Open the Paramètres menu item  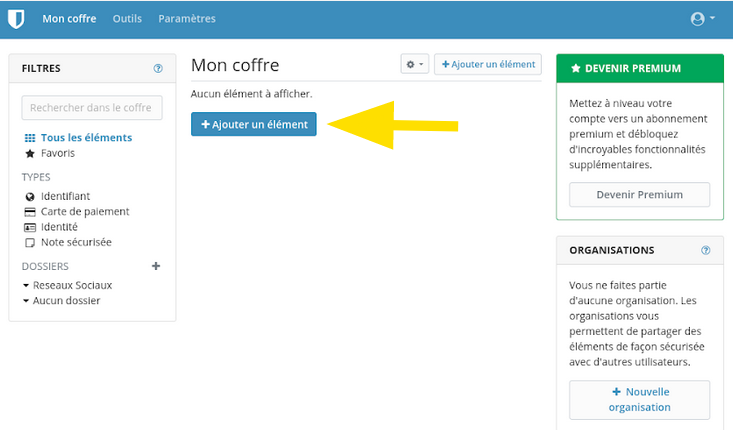(x=187, y=19)
